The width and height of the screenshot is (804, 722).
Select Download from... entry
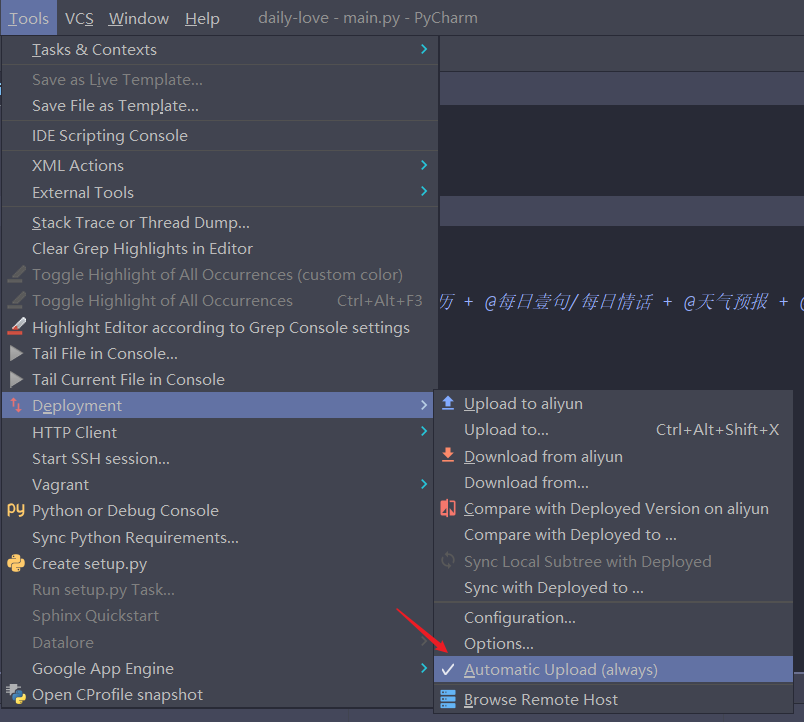613,483
